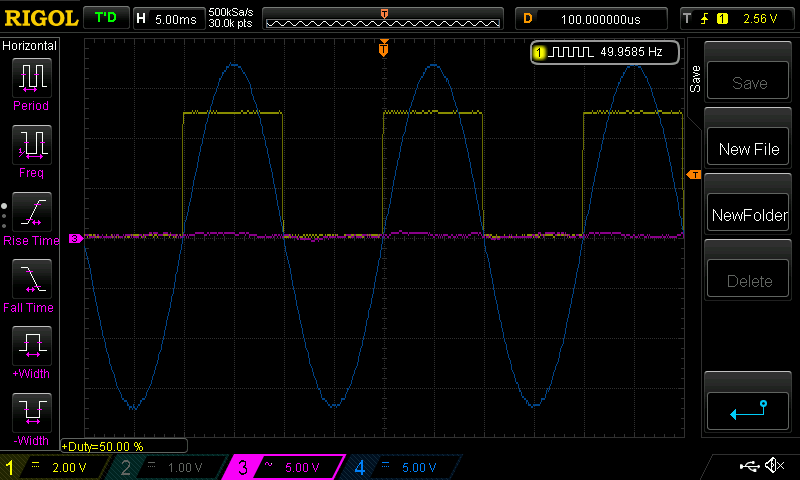Click the speaker mute icon

(773, 466)
